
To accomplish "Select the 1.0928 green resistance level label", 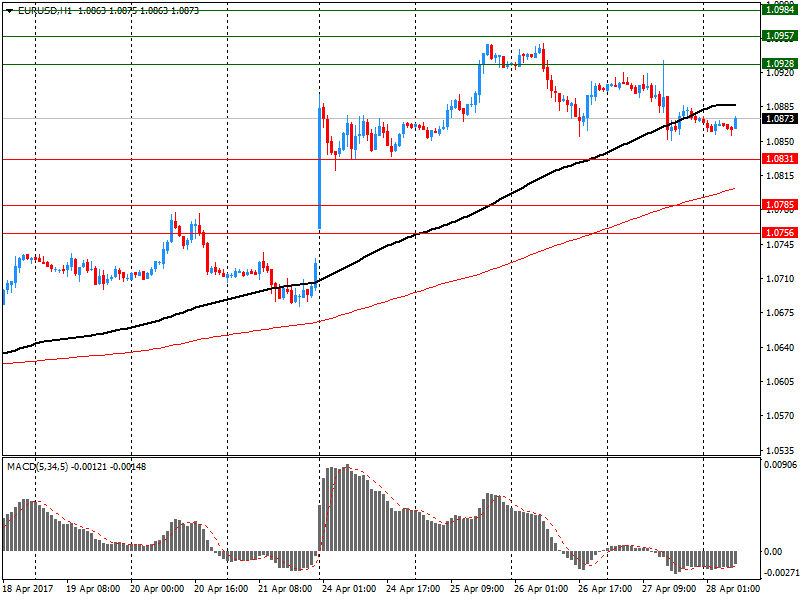I will (x=779, y=64).
